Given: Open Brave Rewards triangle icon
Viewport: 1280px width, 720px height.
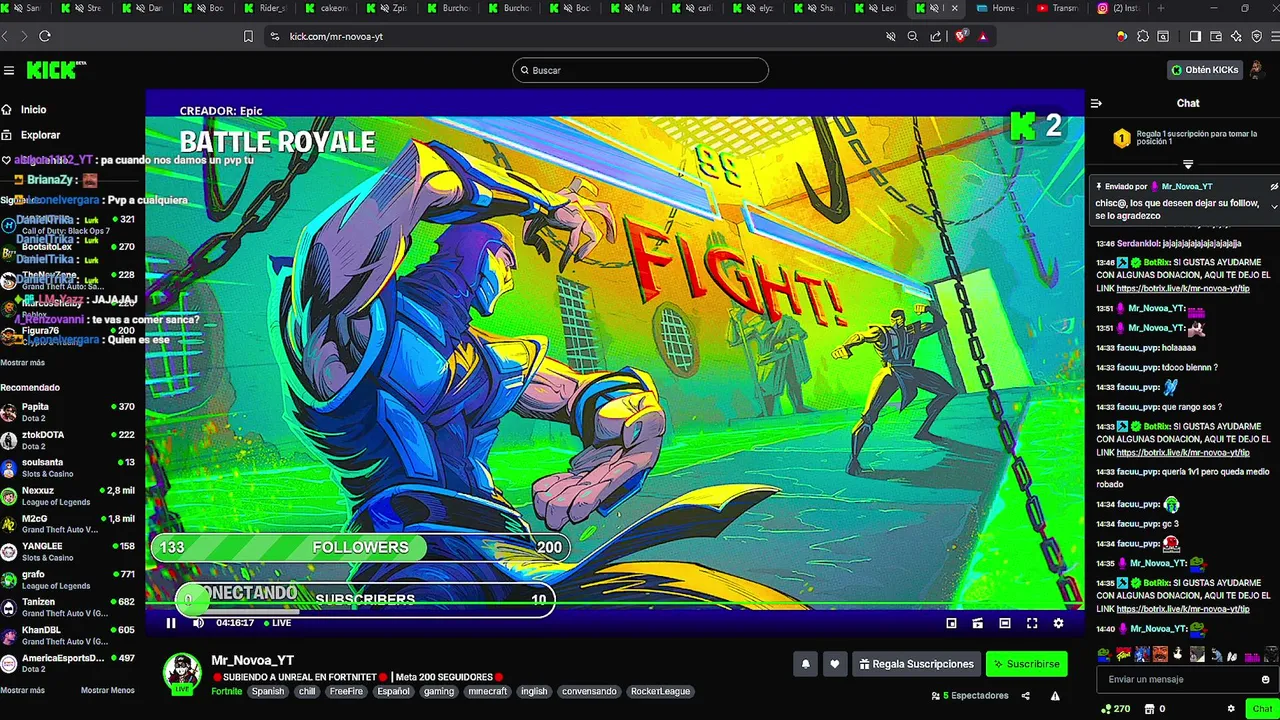Looking at the screenshot, I should coord(983,36).
